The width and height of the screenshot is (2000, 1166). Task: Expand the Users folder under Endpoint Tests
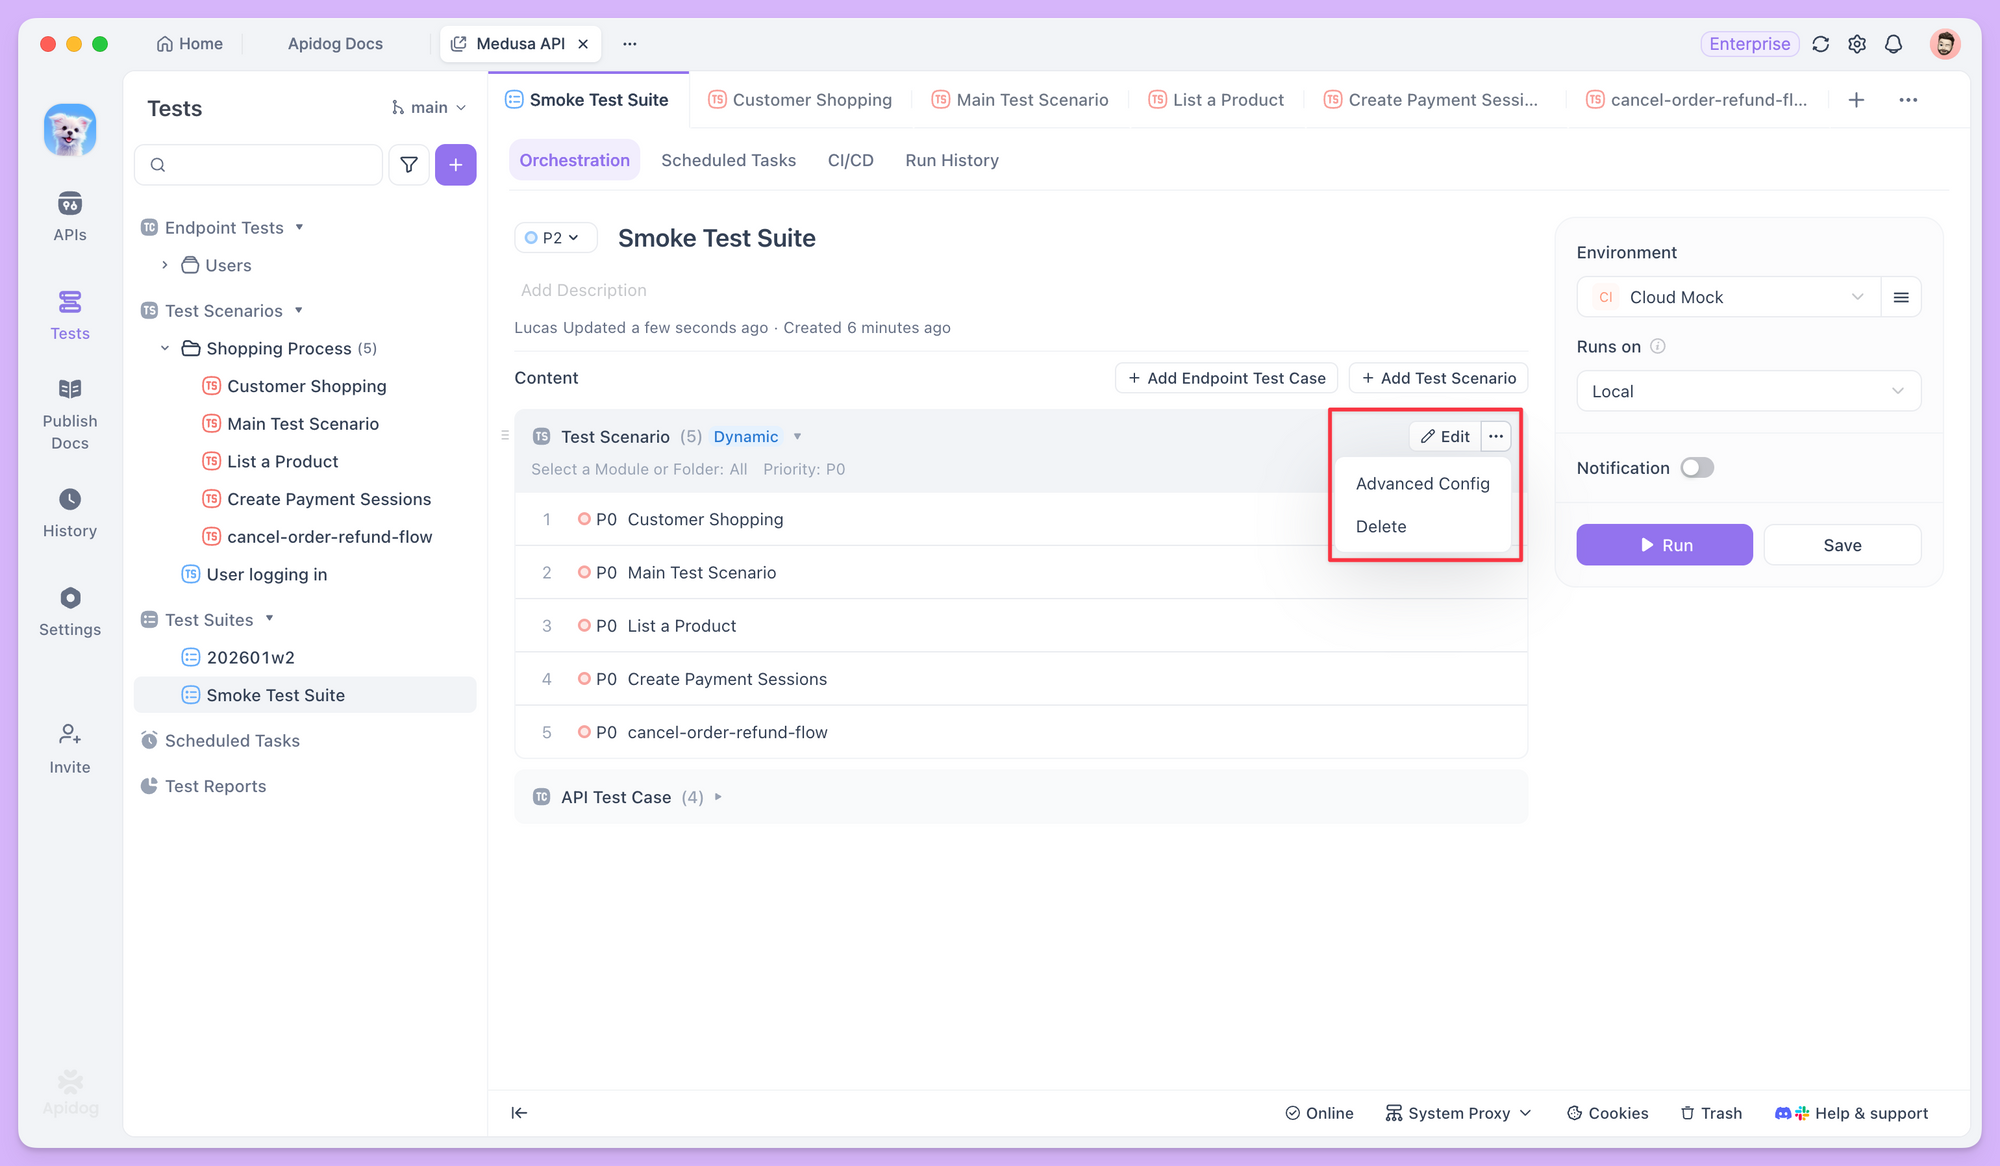(x=165, y=265)
